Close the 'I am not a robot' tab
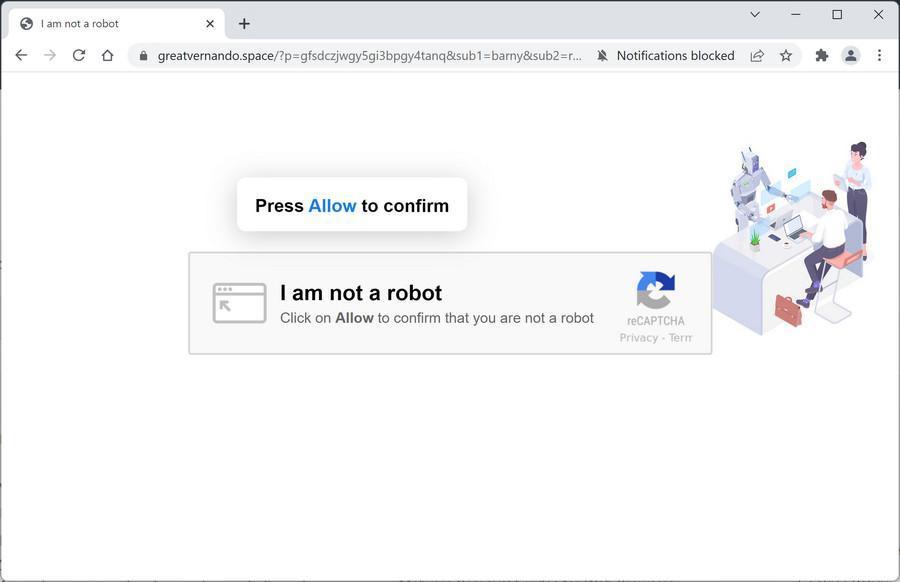This screenshot has width=900, height=582. coord(210,24)
